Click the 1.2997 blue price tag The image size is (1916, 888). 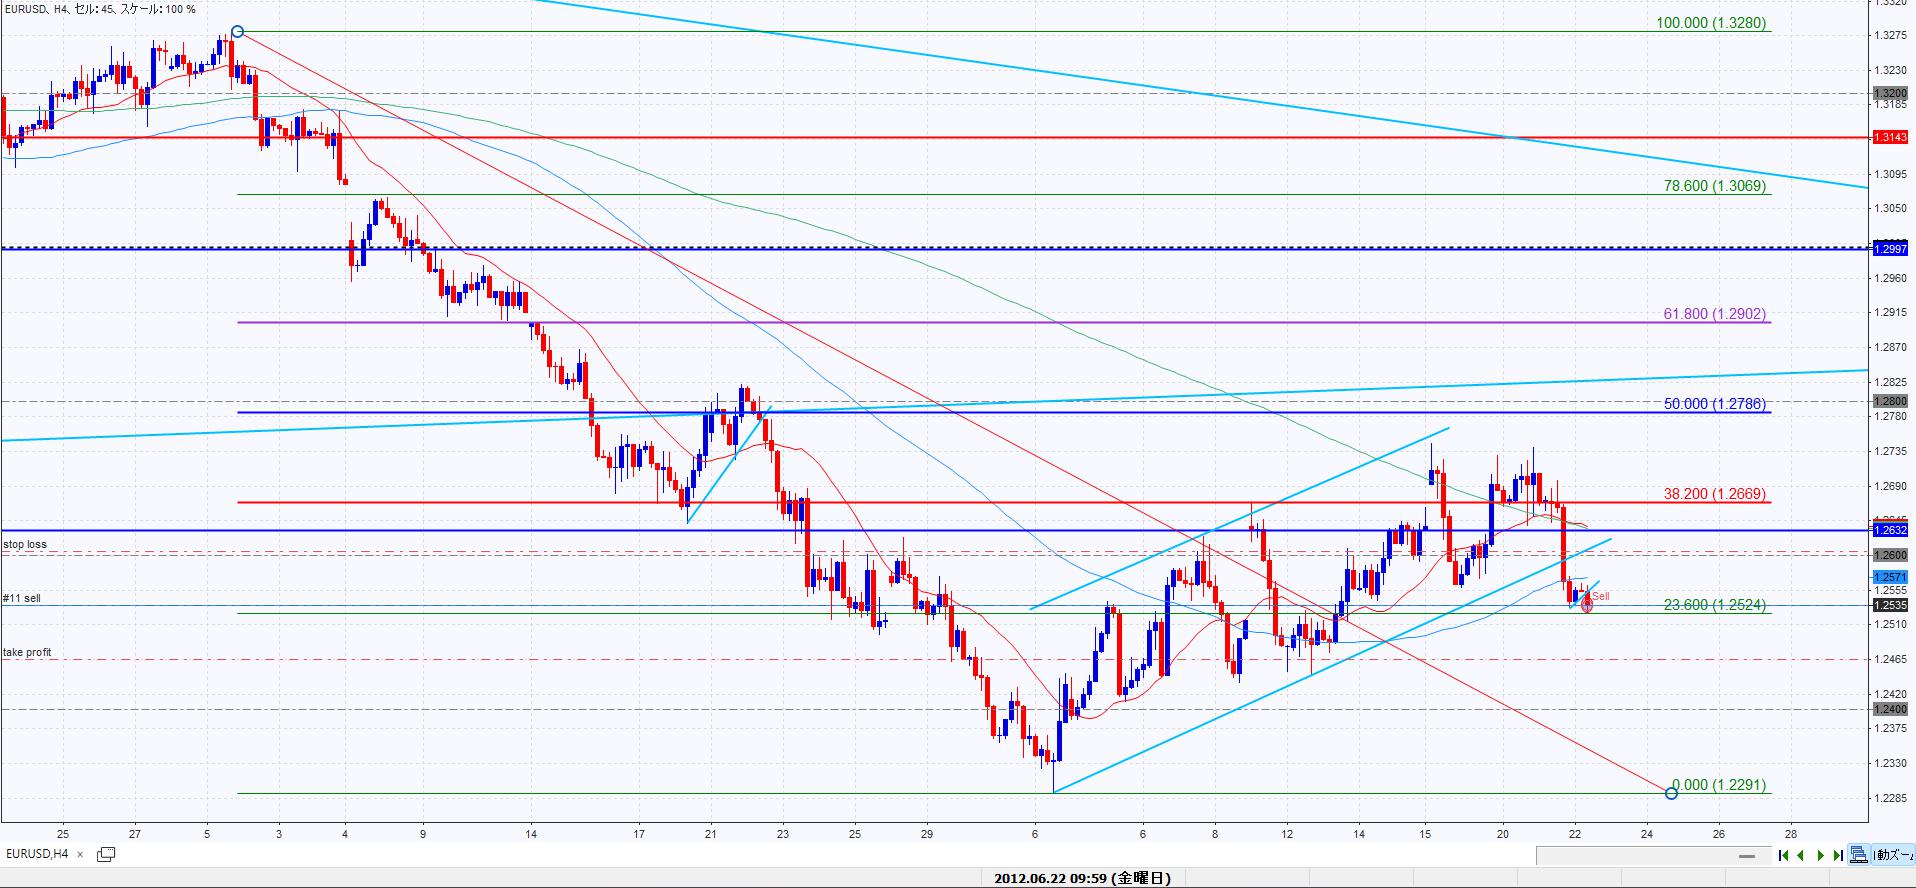(x=1891, y=249)
